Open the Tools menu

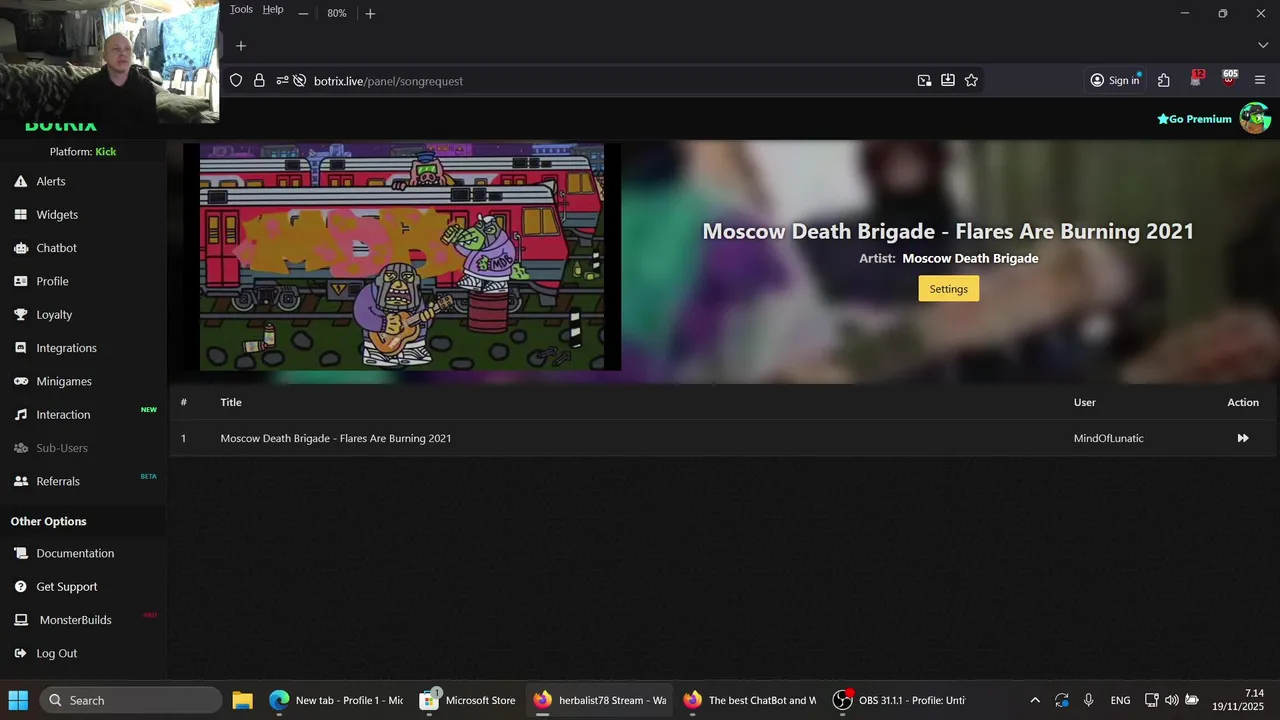(x=241, y=9)
